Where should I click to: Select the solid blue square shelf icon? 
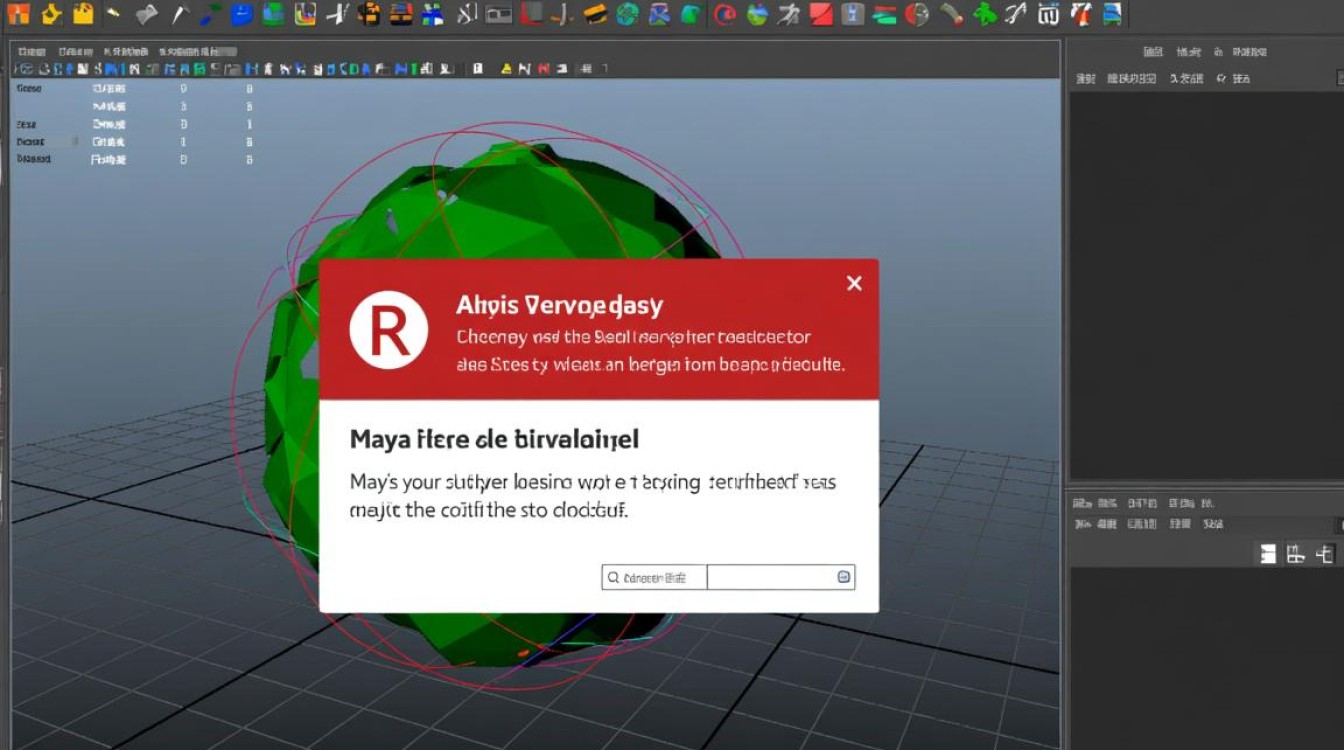[x=241, y=14]
